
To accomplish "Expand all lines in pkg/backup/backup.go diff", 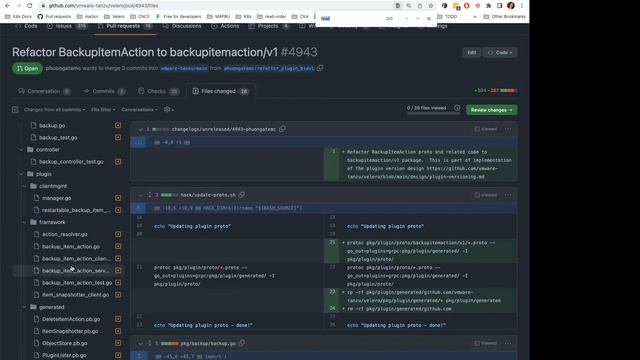I will (150, 343).
